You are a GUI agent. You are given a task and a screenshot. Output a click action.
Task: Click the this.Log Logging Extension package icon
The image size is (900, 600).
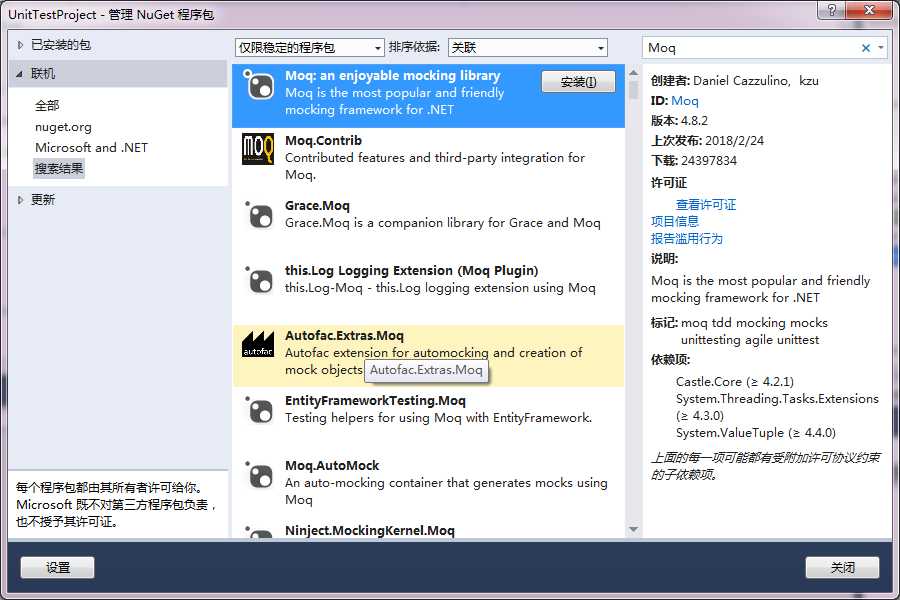point(258,281)
